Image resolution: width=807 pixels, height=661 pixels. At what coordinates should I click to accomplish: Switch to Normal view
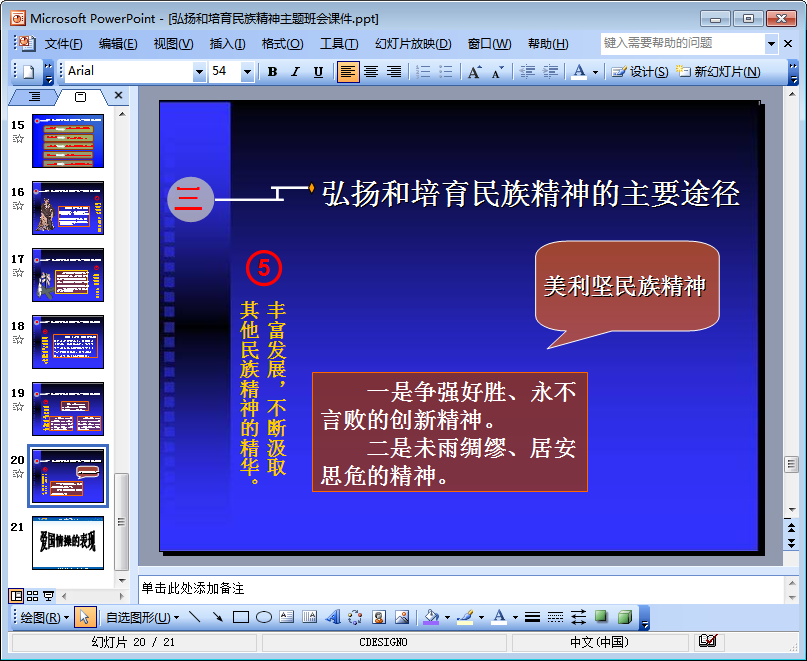(x=16, y=596)
